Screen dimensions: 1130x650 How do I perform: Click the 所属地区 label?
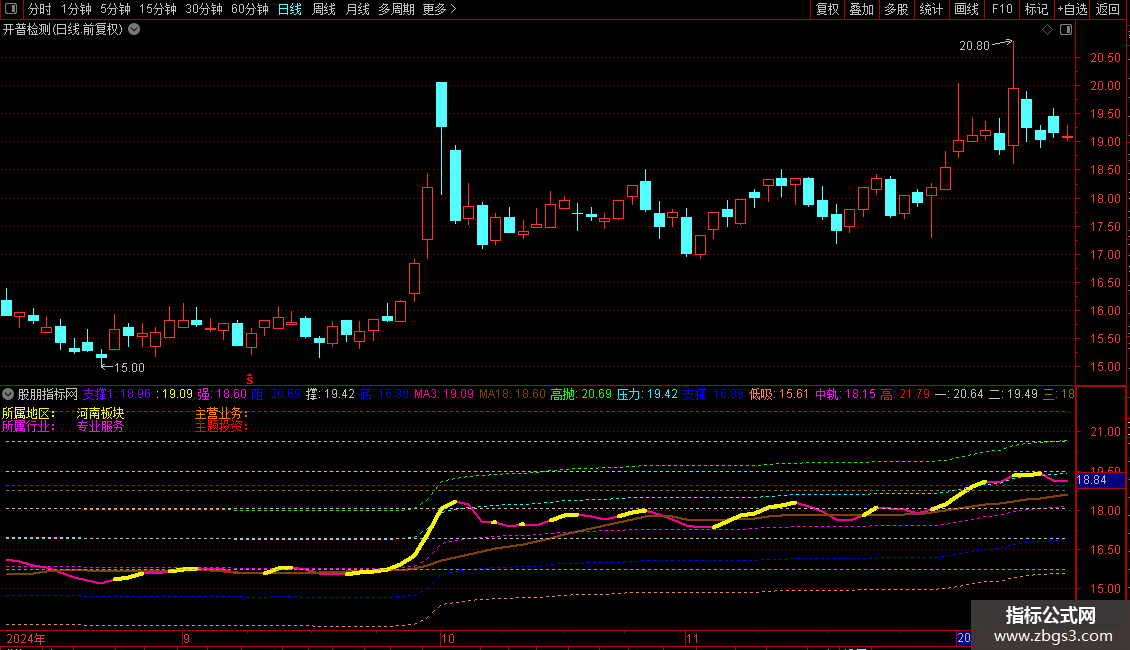(29, 413)
